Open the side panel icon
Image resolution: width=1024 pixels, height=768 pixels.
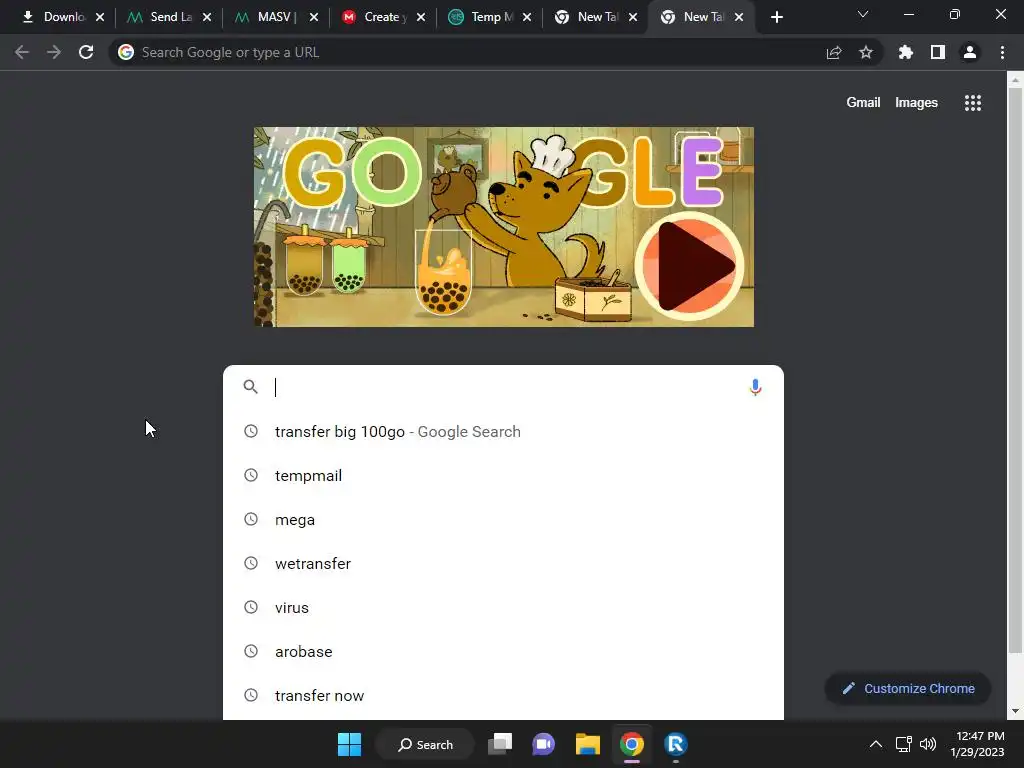point(938,52)
